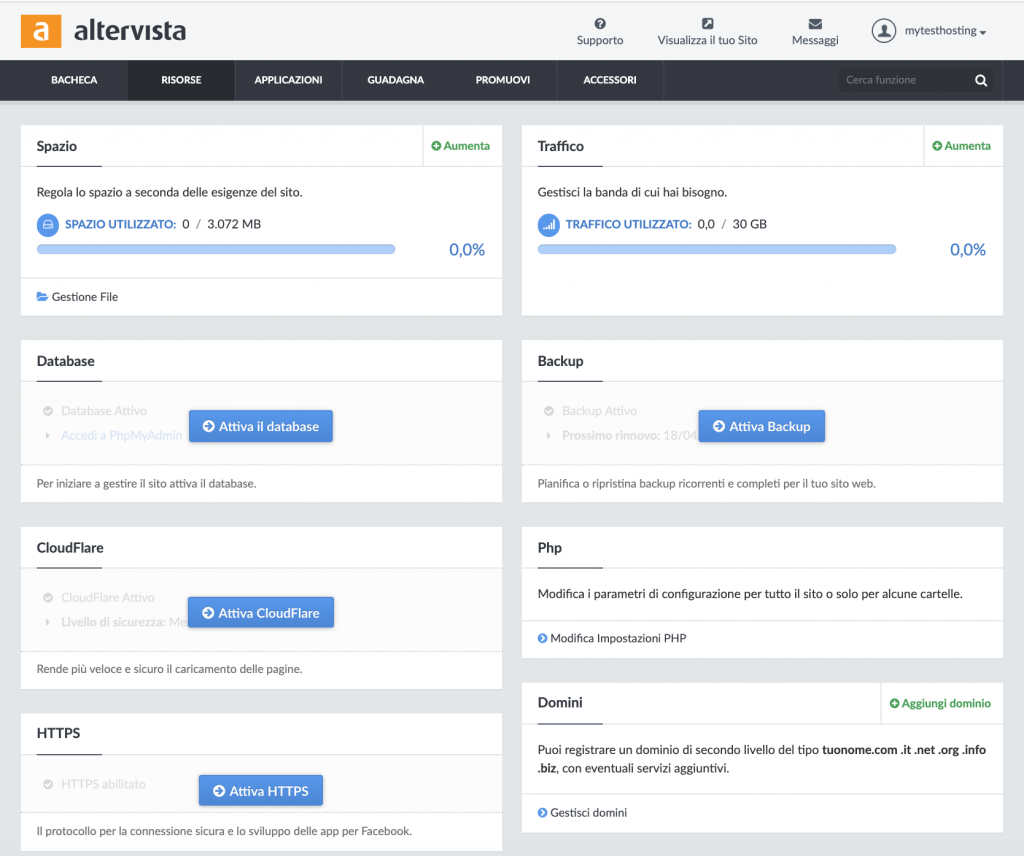Screen dimensions: 1024x856
Task: Click the Attiva Backup button
Action: coord(761,426)
